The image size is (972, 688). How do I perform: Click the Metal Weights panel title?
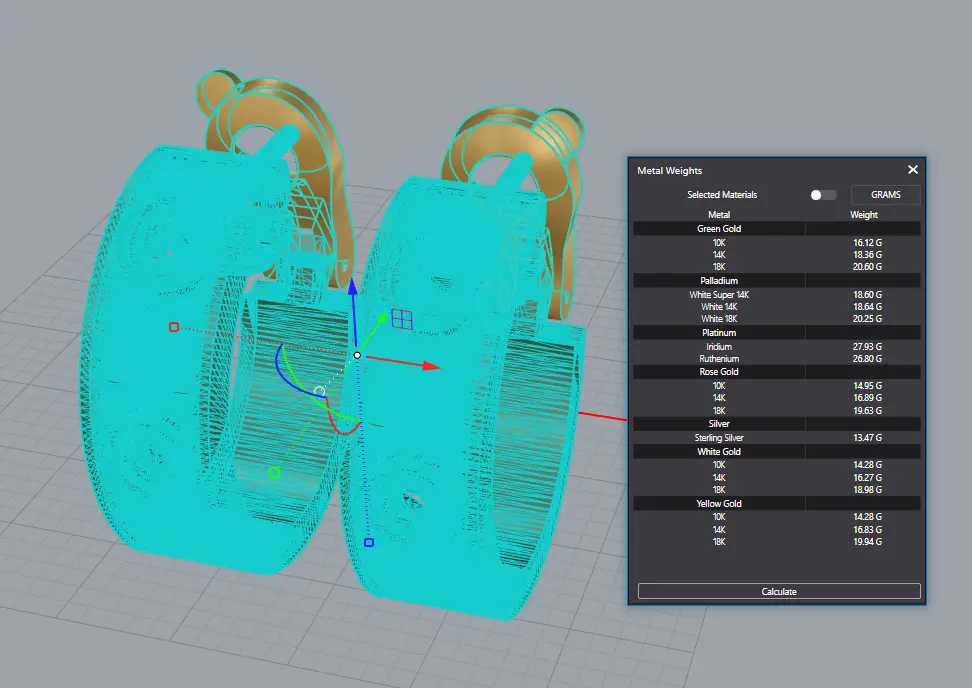[669, 170]
